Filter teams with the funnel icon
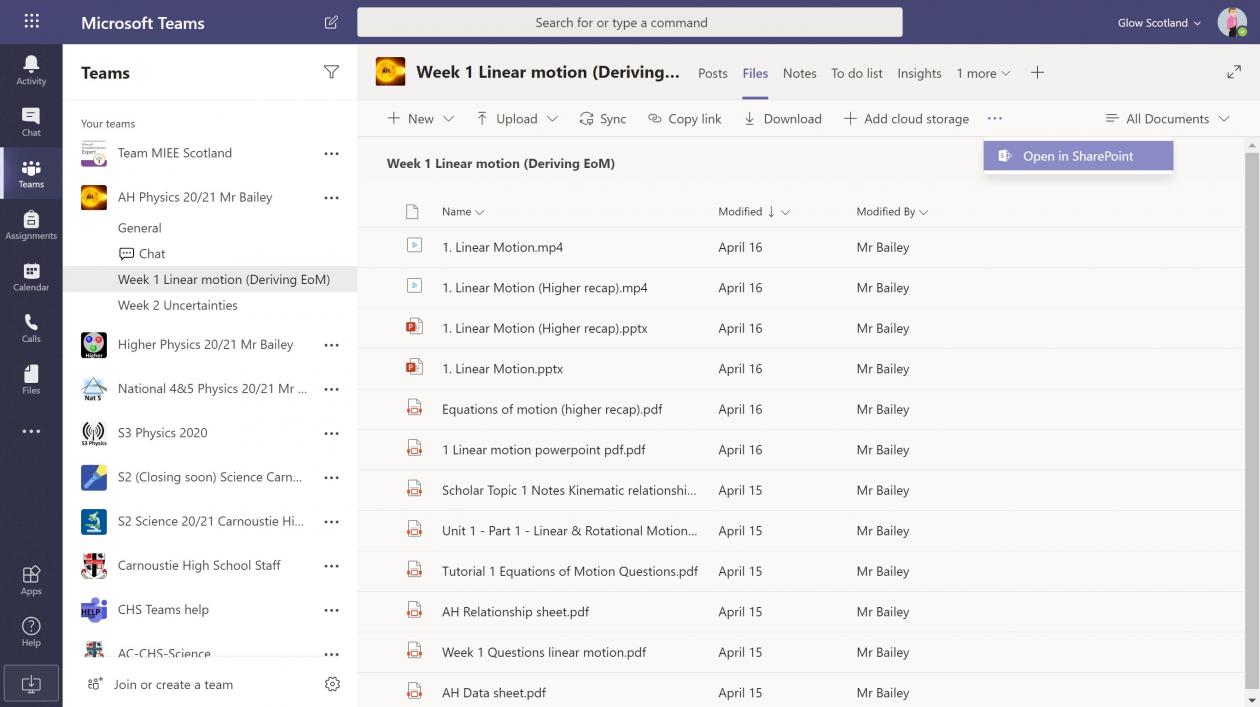 331,72
